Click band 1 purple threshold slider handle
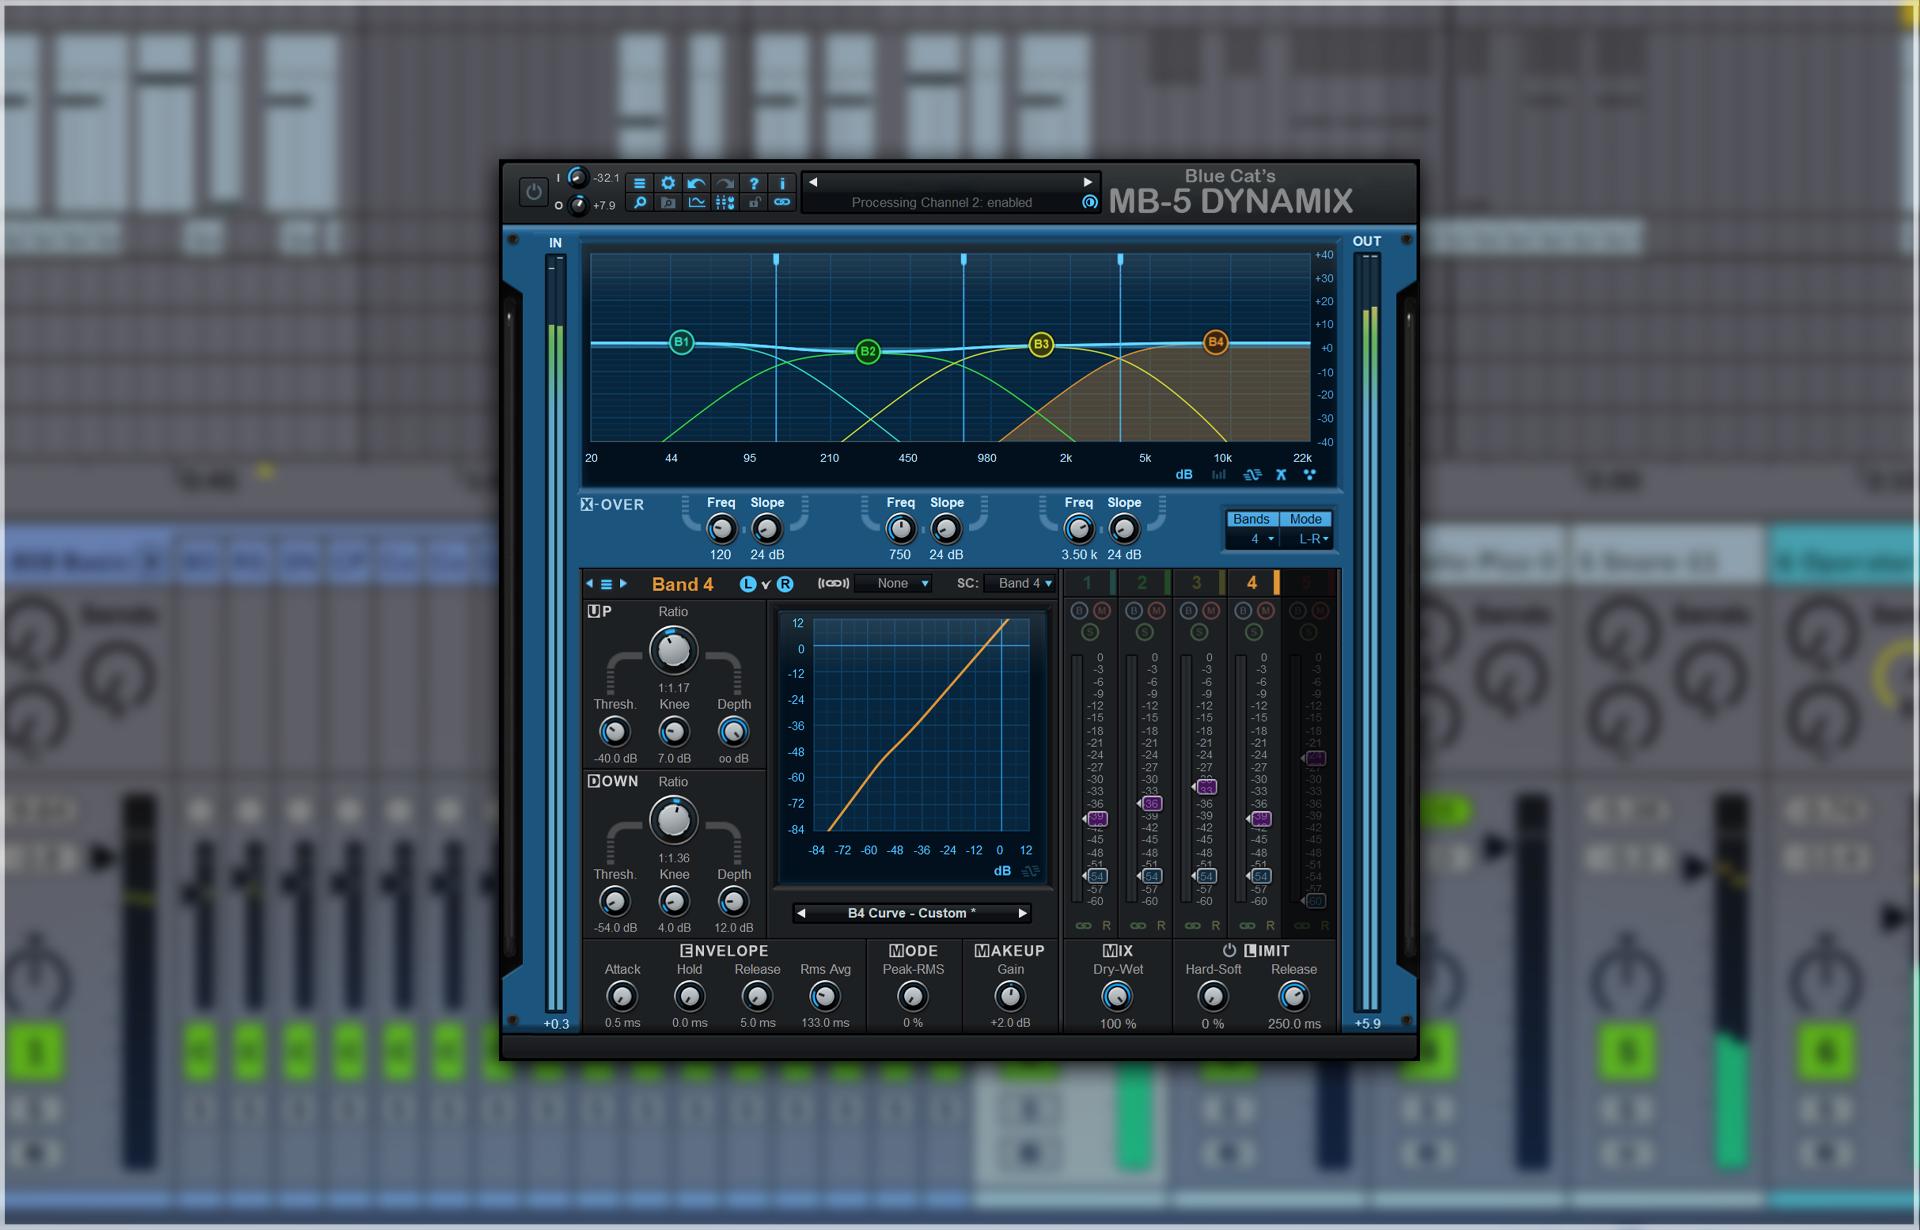The width and height of the screenshot is (1920, 1230). point(1095,818)
